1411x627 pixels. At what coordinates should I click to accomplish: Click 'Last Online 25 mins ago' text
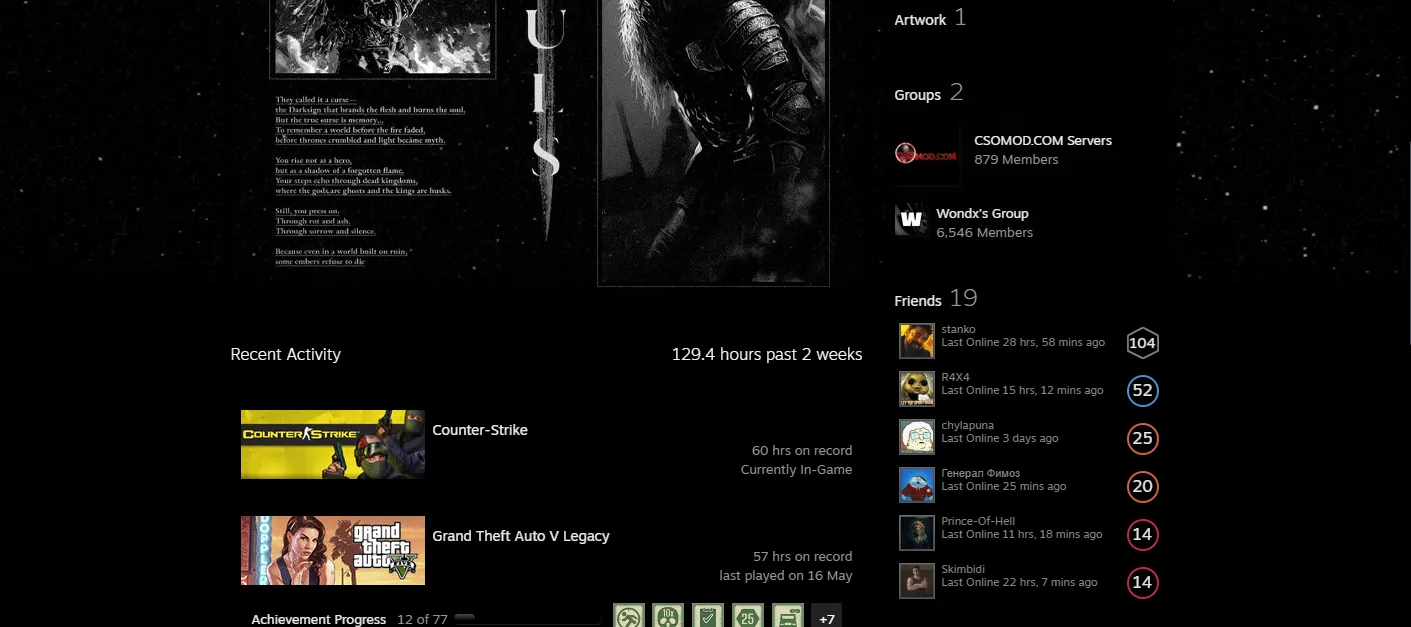point(1003,486)
